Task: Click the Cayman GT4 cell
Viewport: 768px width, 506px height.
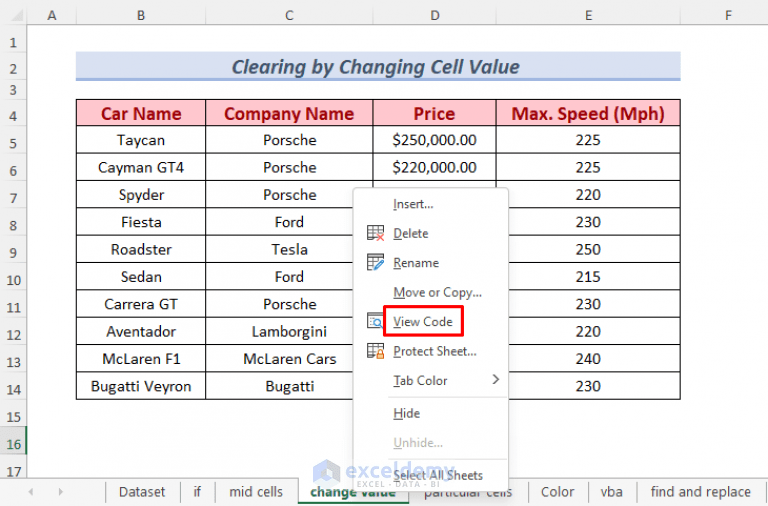Action: [141, 168]
